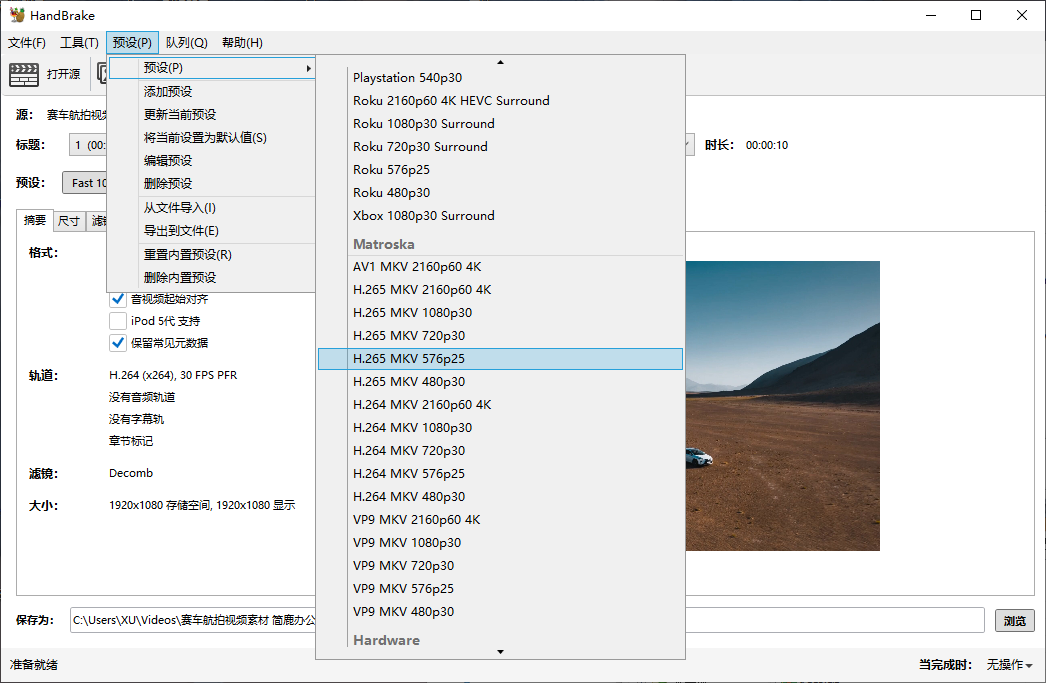Toggle the 音视频起始对齐 checkbox

point(118,299)
